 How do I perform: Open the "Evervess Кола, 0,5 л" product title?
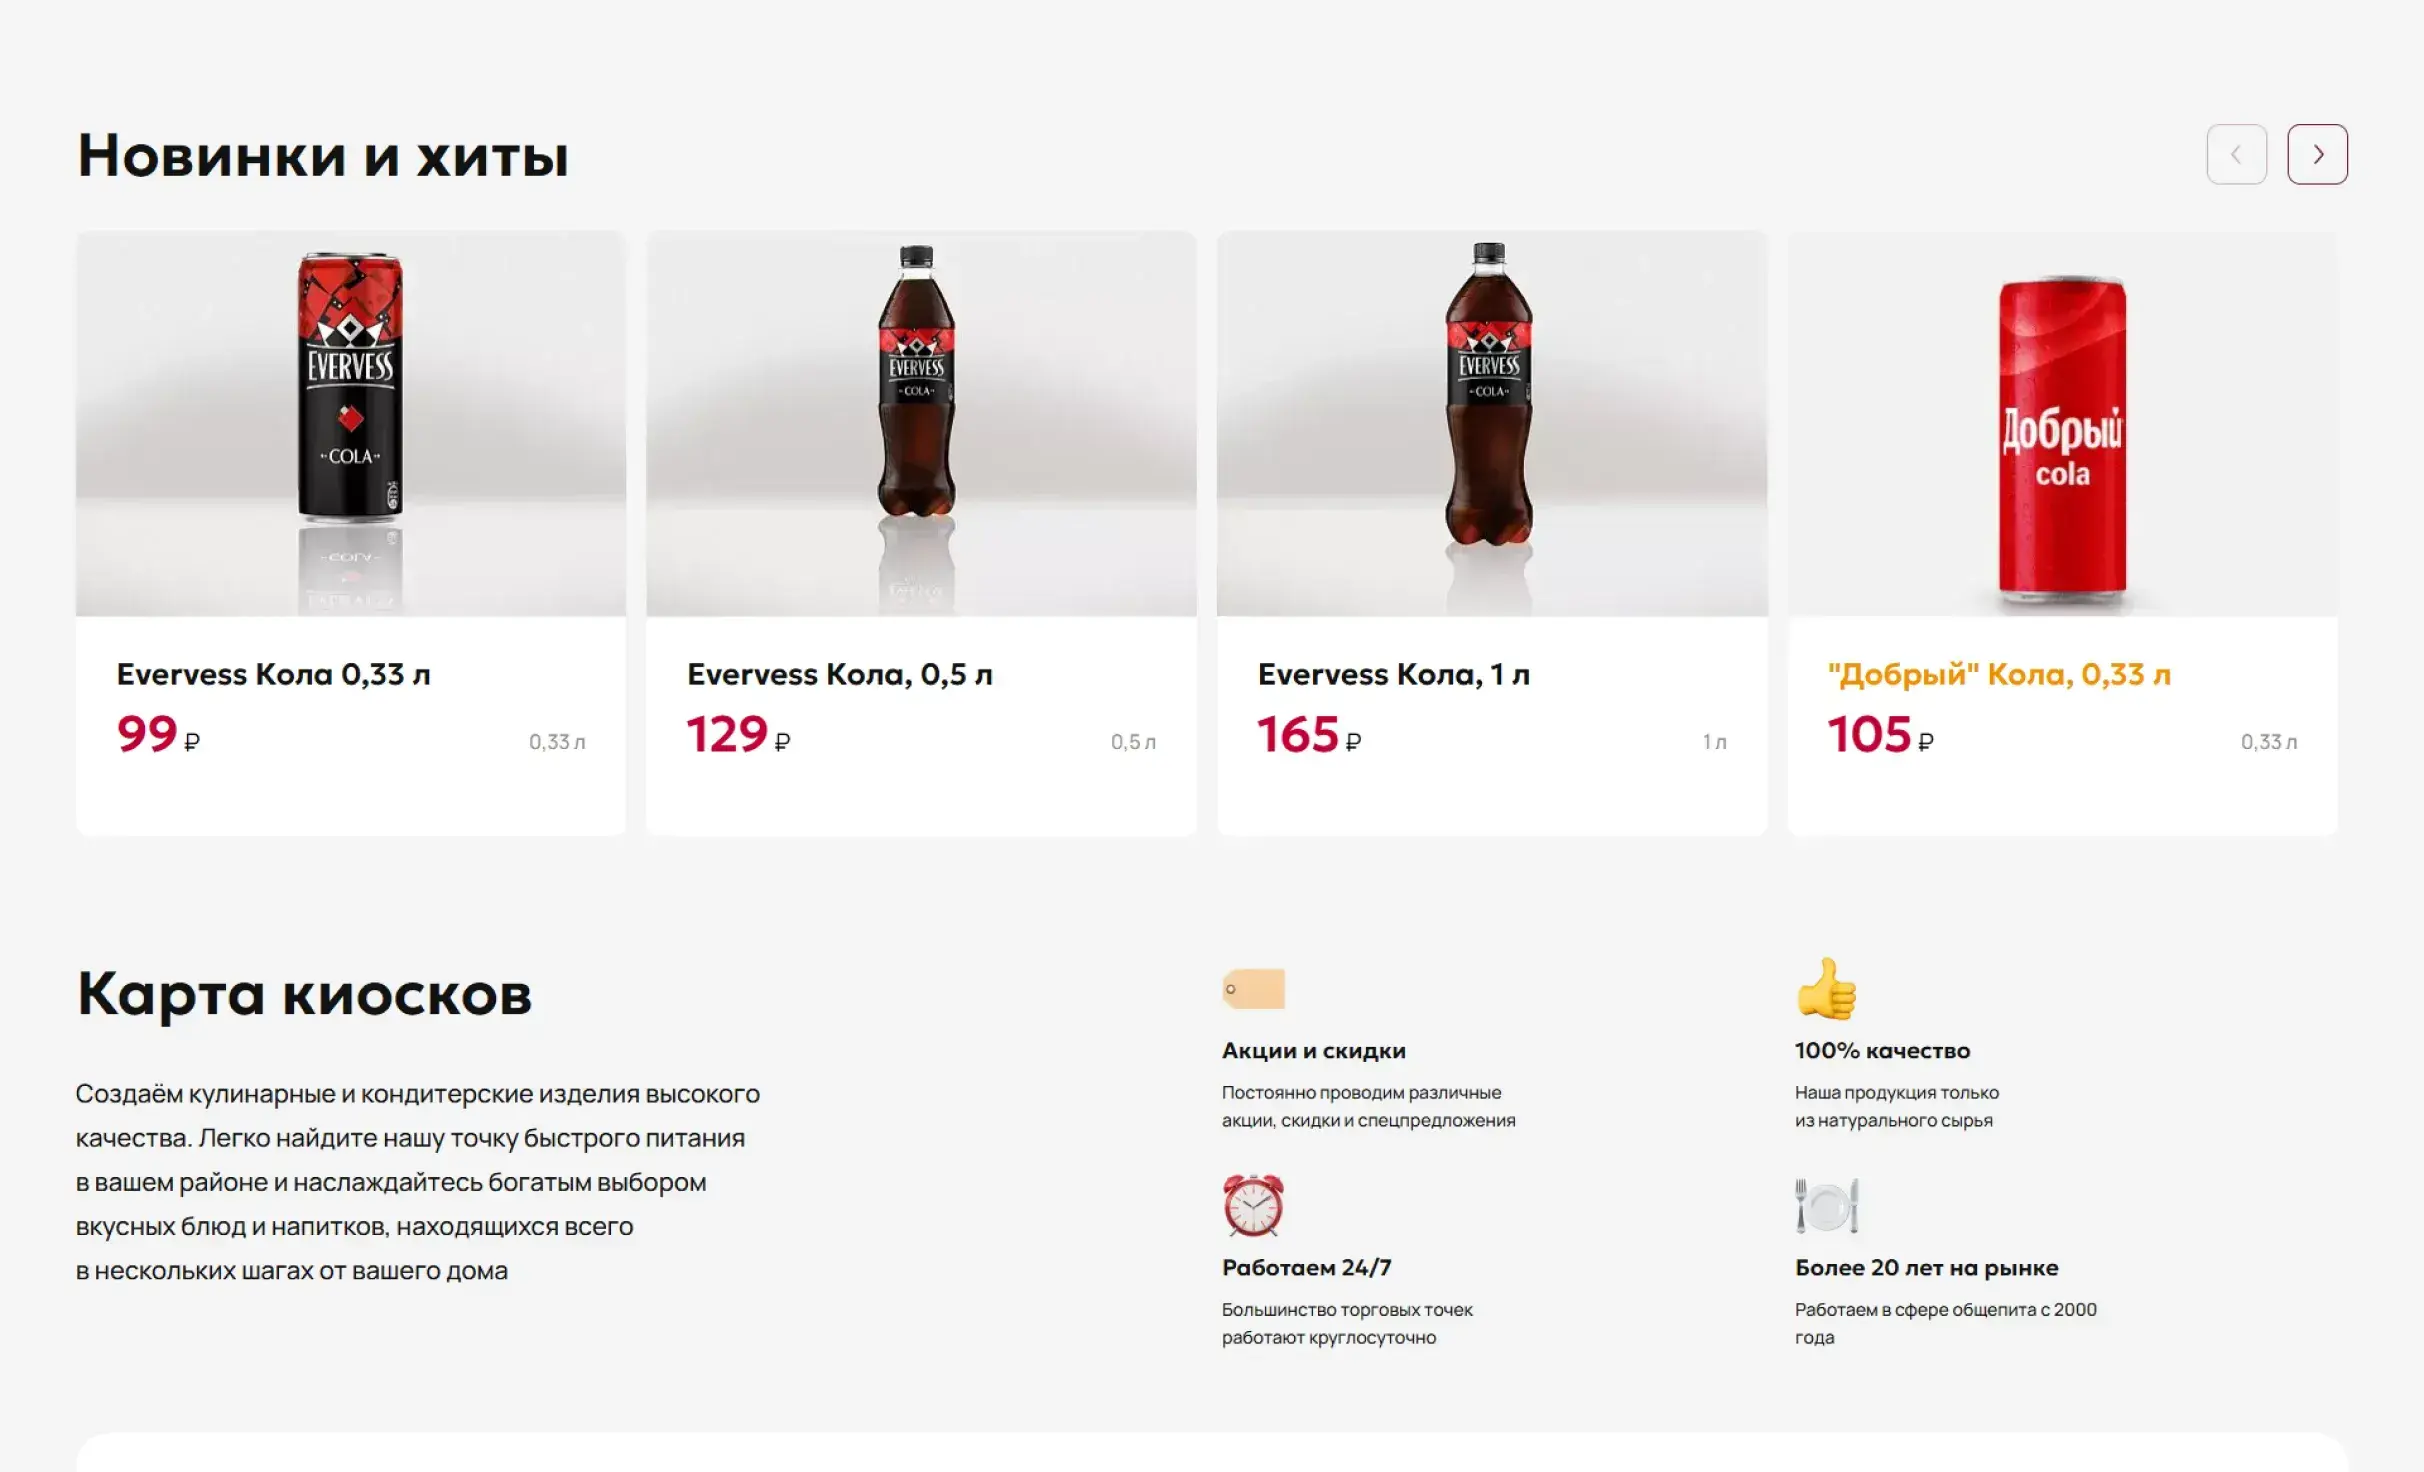839,674
